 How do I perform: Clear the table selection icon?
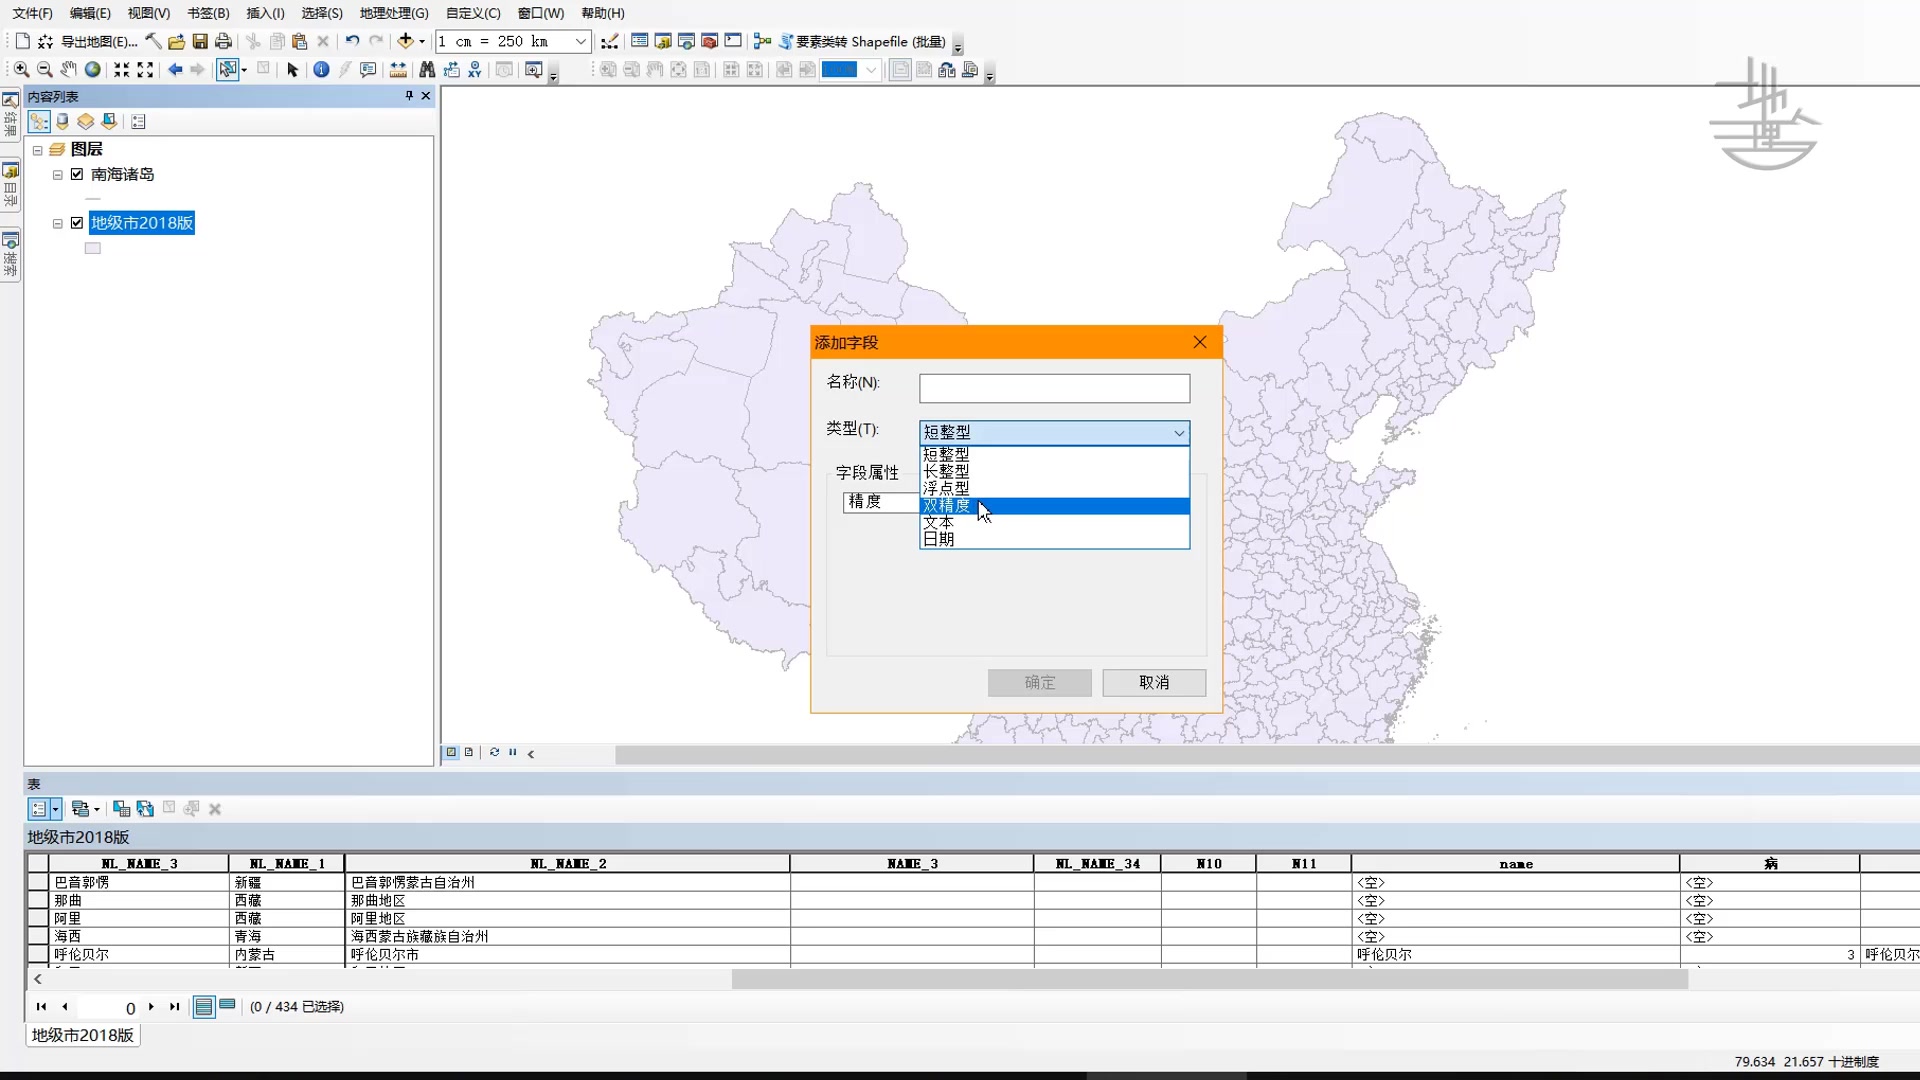168,808
